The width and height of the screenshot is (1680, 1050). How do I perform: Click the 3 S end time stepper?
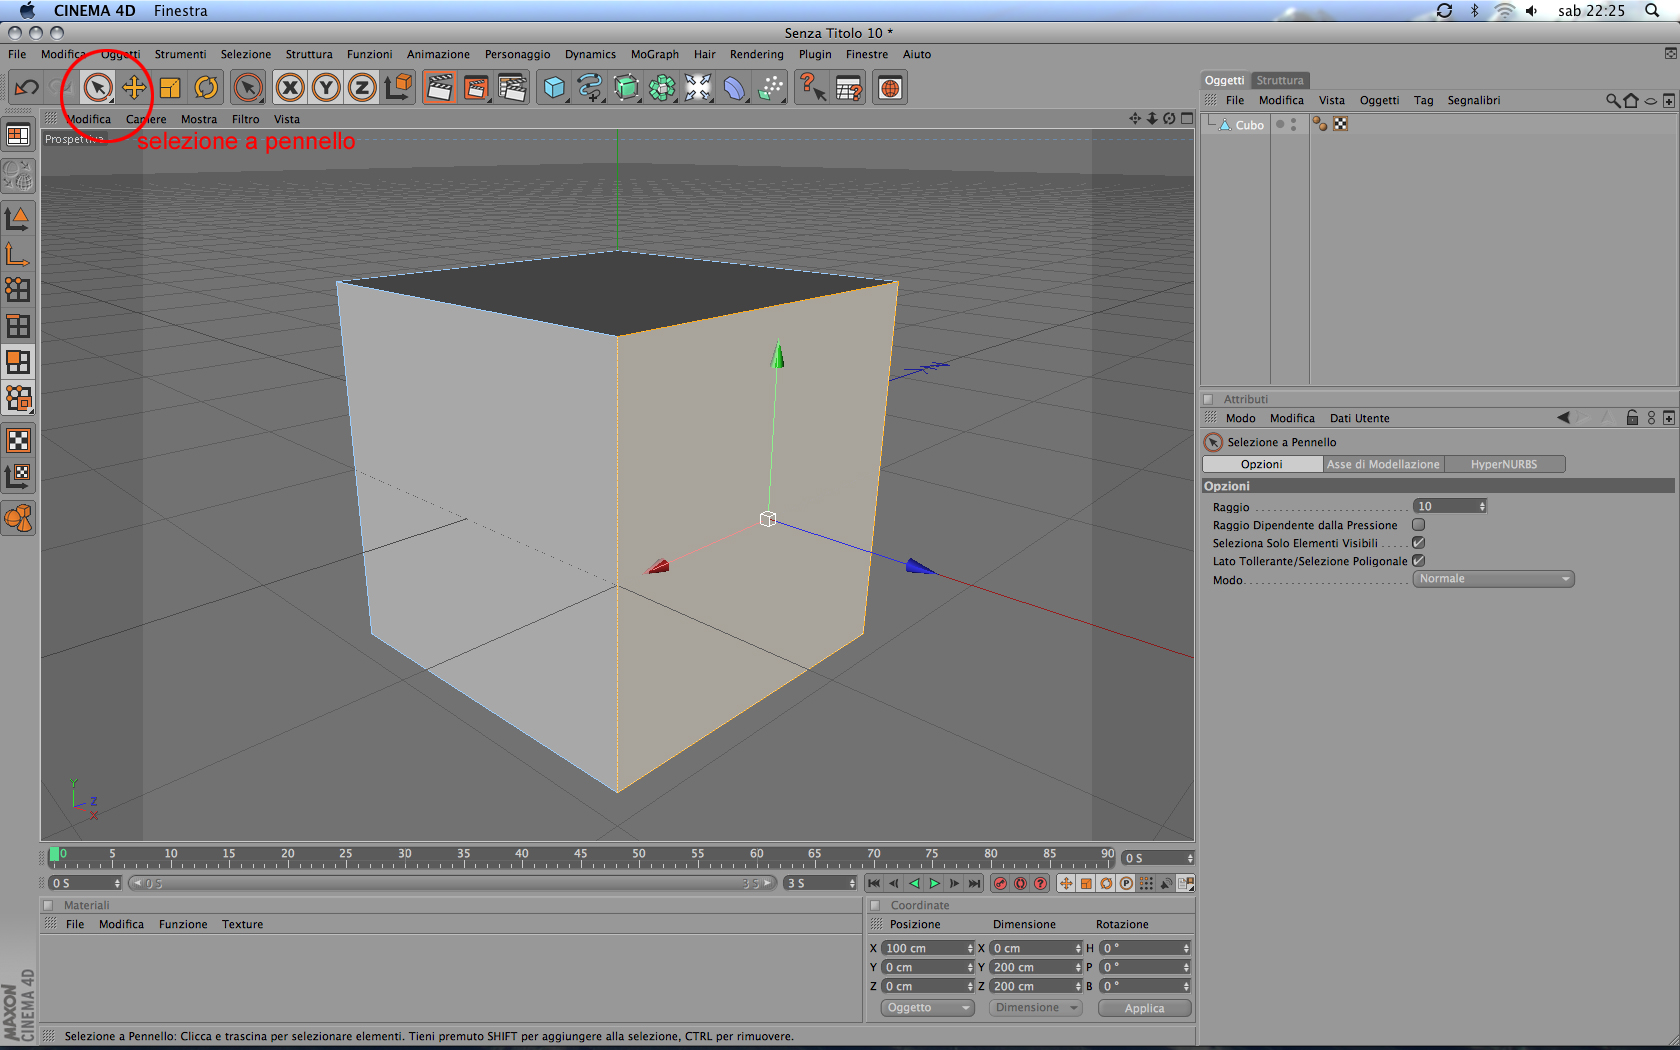[852, 883]
